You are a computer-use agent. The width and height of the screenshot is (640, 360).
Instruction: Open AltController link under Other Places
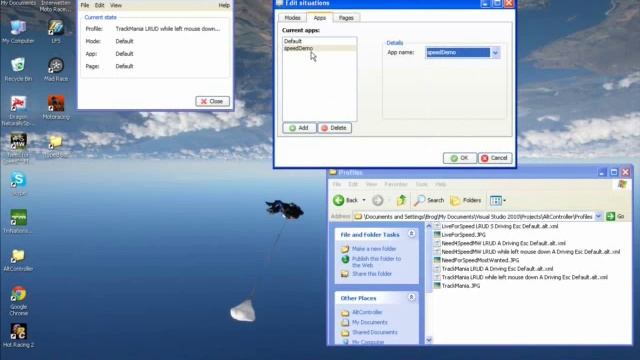click(367, 312)
